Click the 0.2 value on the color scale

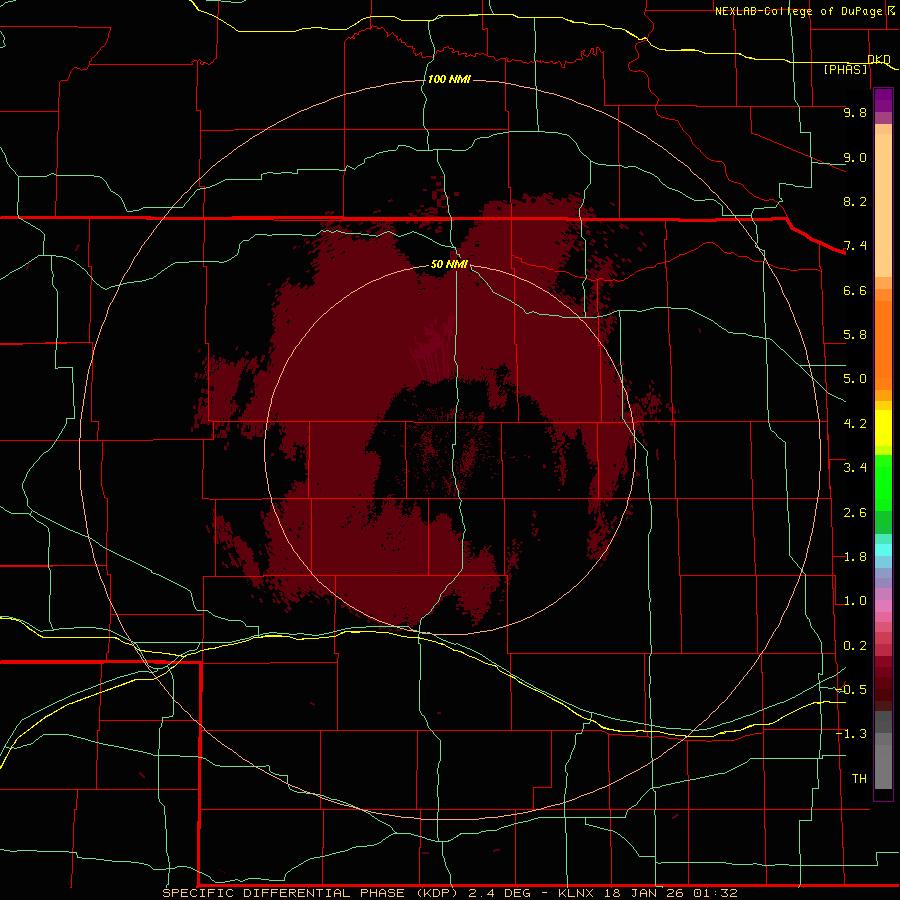point(855,646)
